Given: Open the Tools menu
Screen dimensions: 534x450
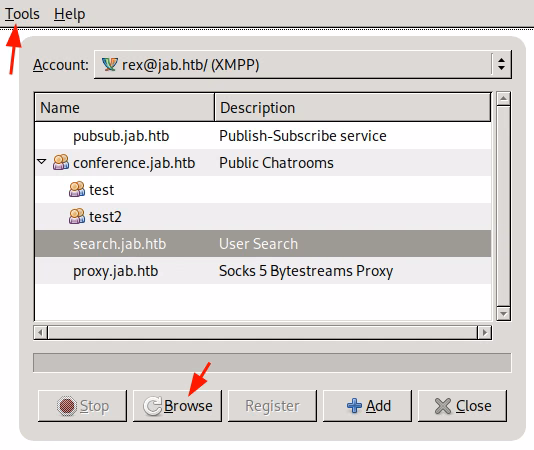Looking at the screenshot, I should [x=22, y=14].
